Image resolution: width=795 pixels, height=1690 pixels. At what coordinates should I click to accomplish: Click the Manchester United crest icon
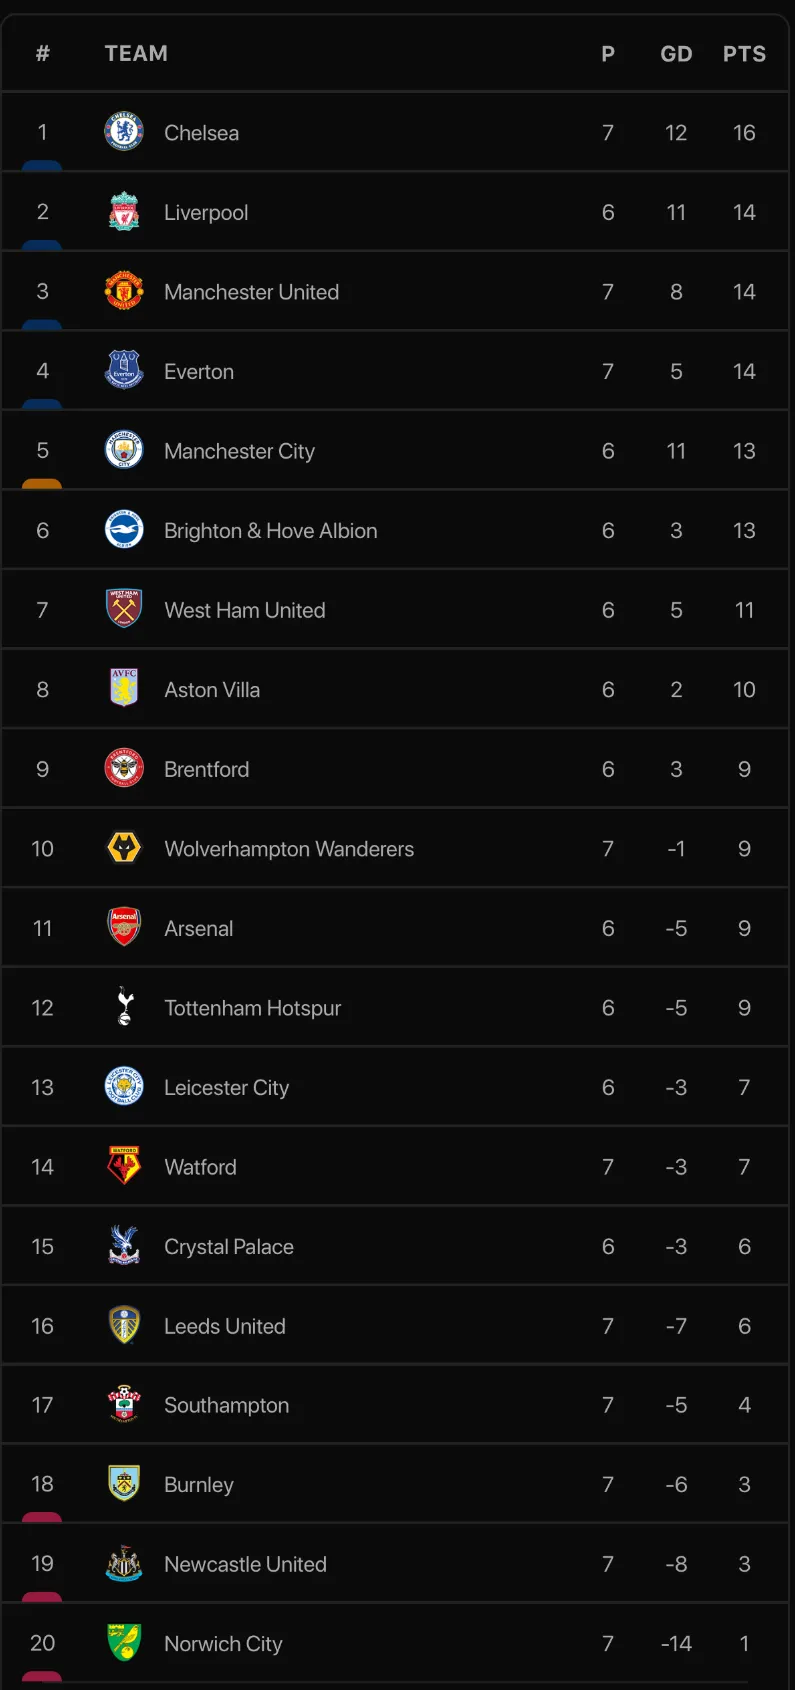(124, 291)
